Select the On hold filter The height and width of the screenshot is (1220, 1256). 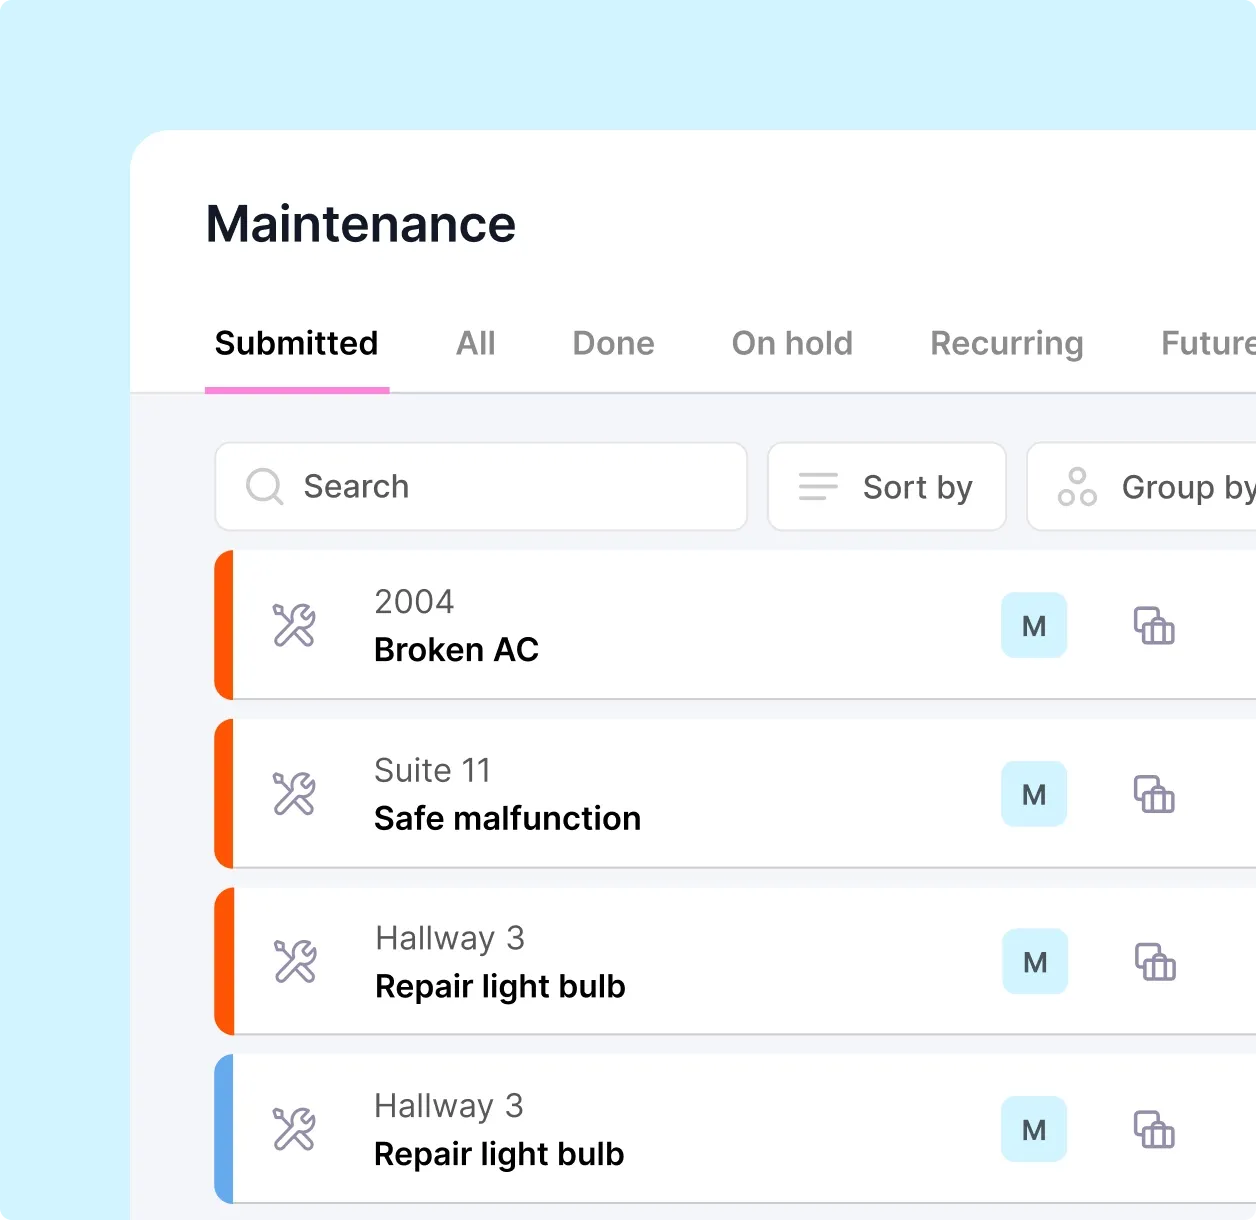point(792,343)
